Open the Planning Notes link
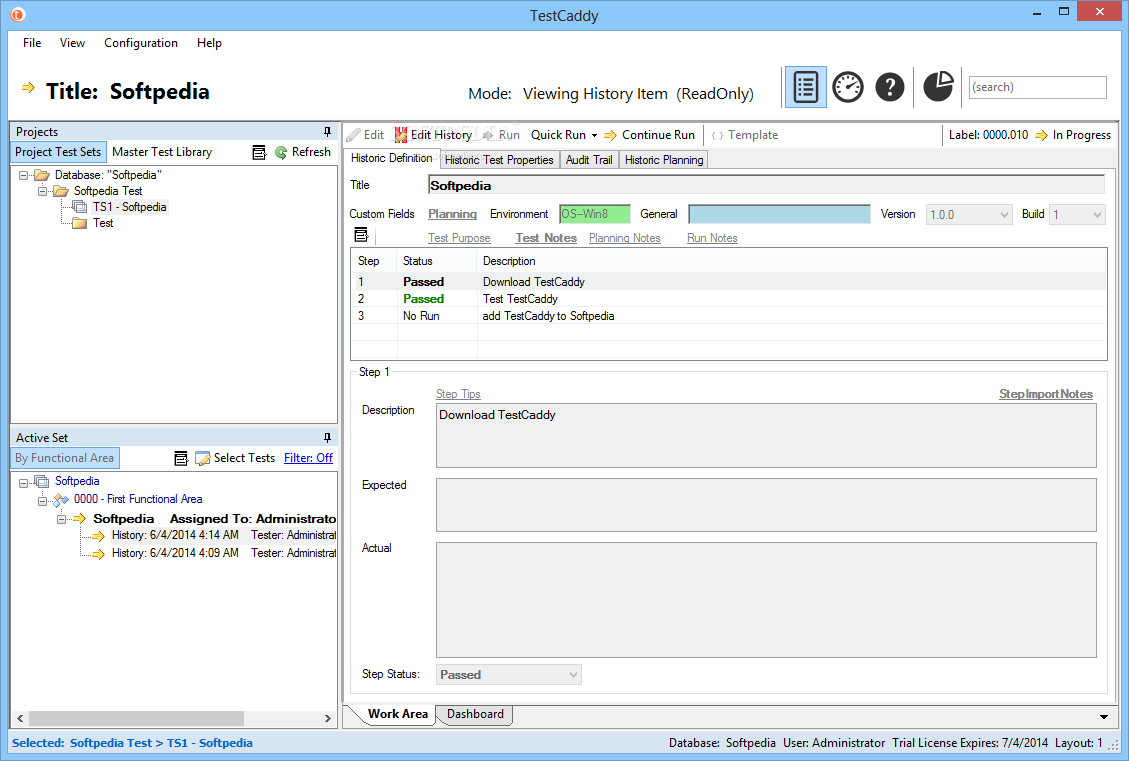 point(624,238)
